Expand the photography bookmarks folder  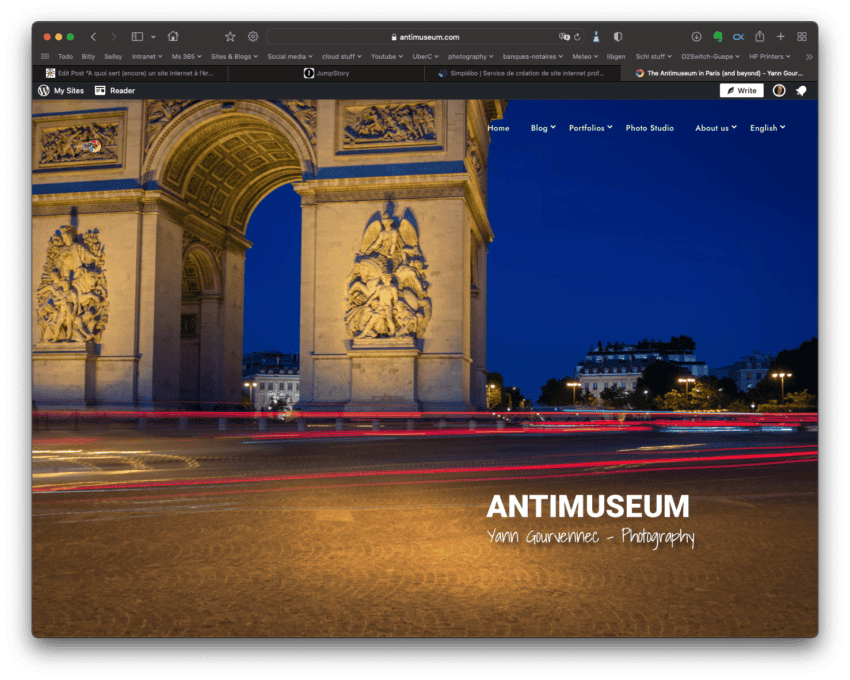click(471, 56)
